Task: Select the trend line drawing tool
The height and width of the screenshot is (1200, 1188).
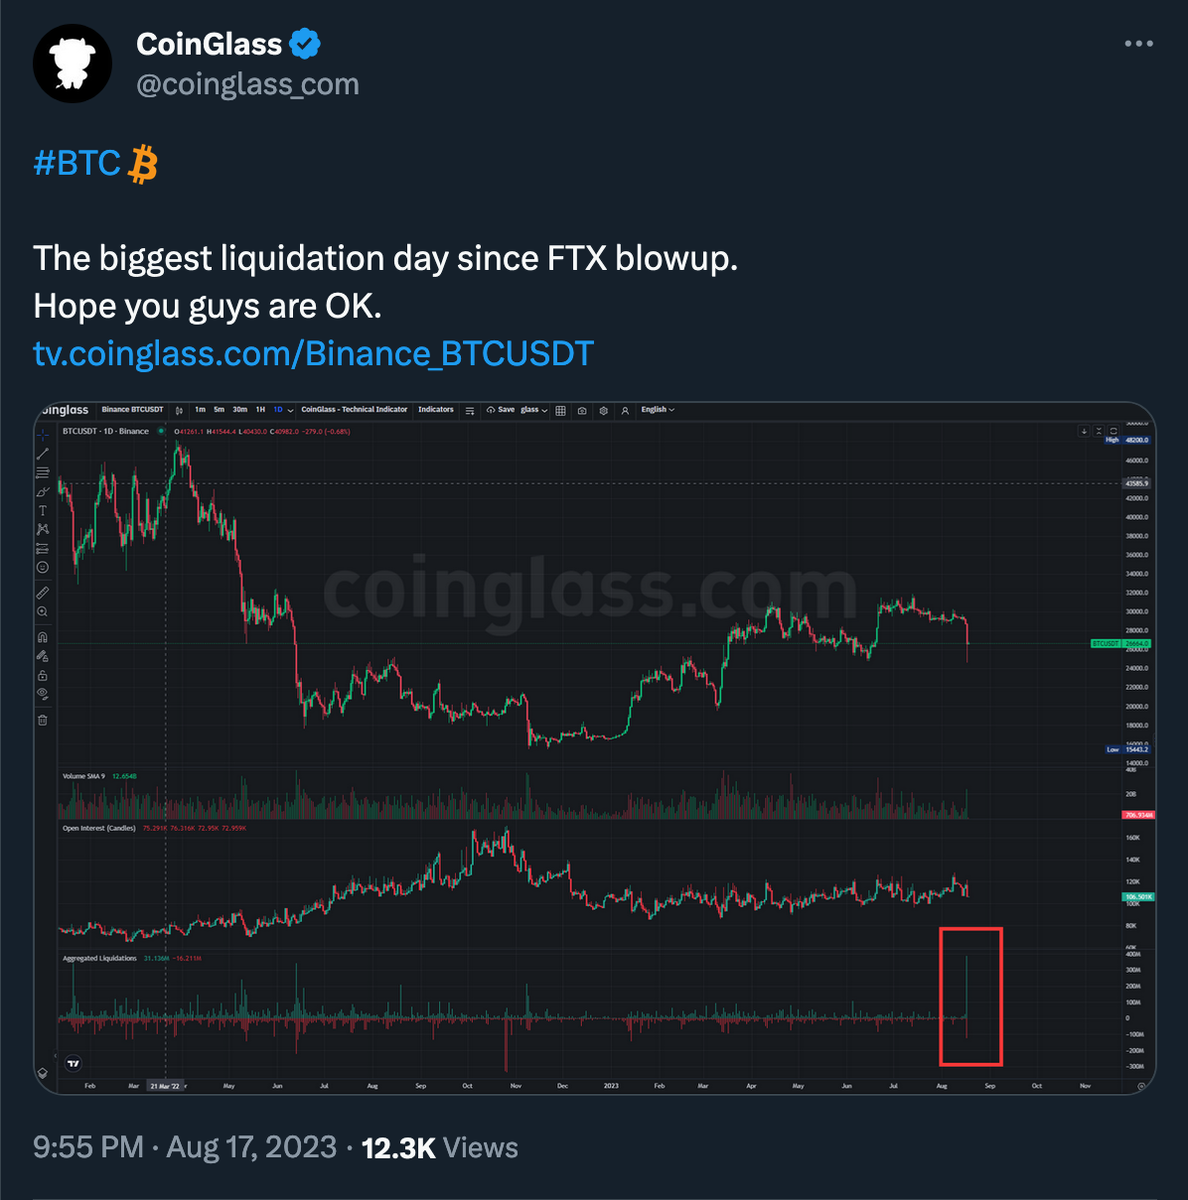Action: coord(43,455)
